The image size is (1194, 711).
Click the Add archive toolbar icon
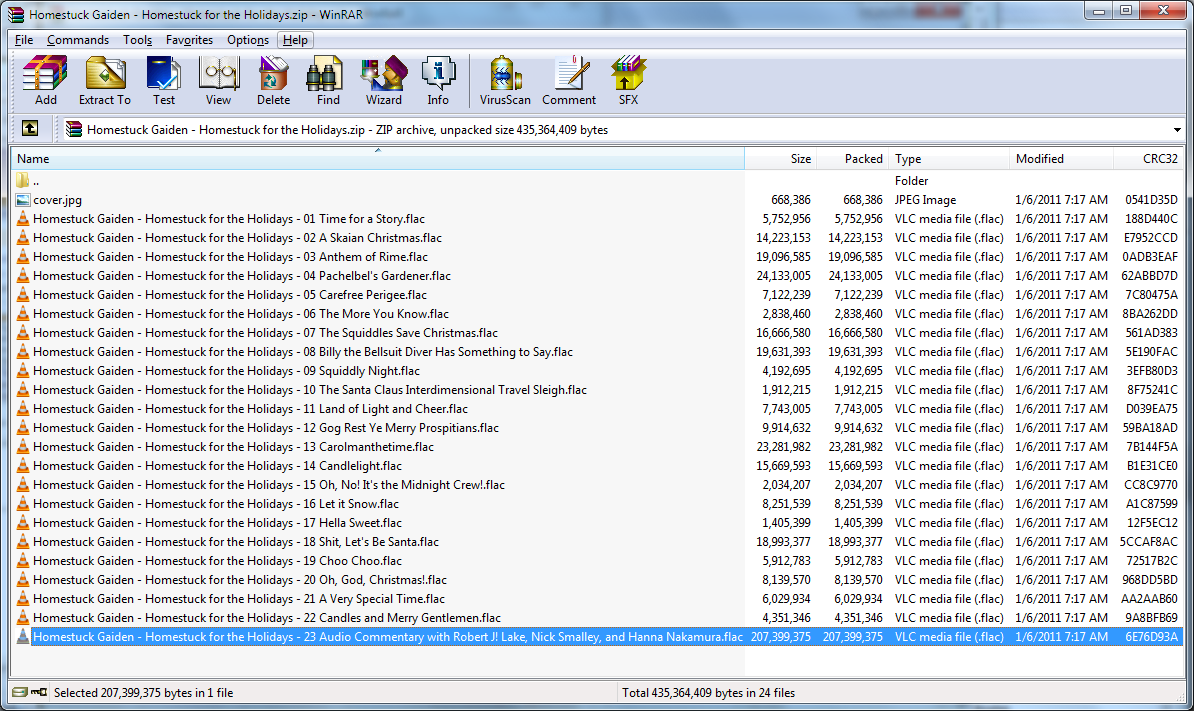(45, 80)
